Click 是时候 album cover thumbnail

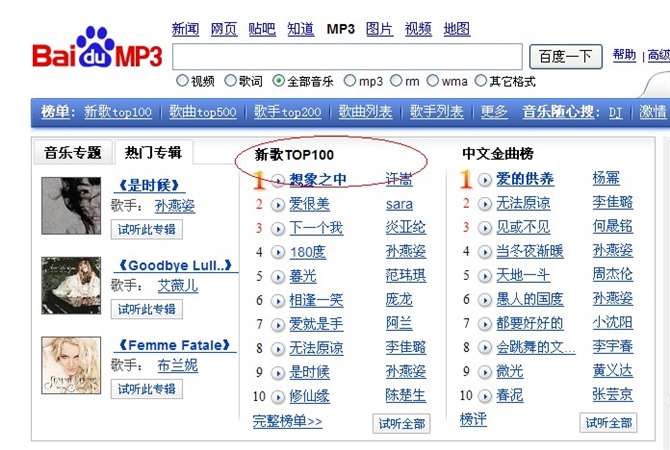(x=71, y=206)
